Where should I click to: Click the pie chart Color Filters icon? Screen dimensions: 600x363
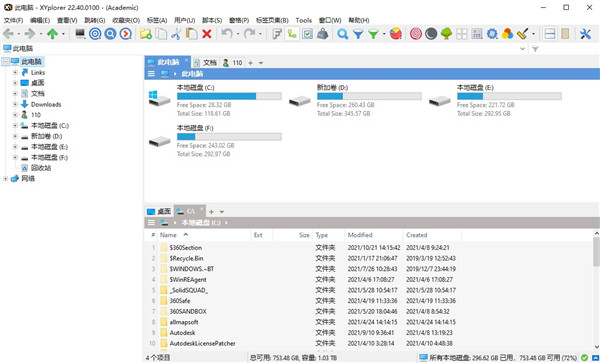click(396, 34)
